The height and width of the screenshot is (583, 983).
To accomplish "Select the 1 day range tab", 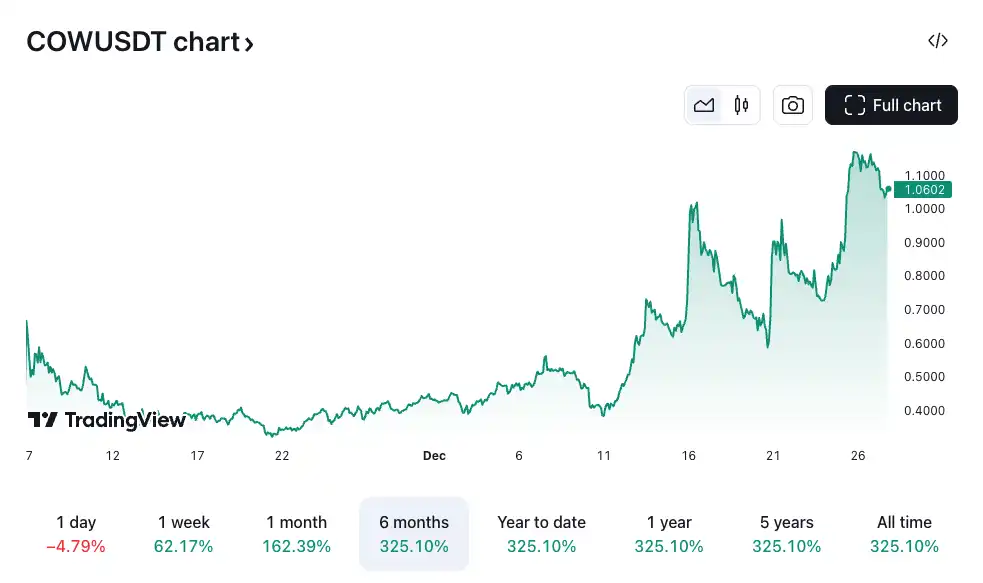I will [x=76, y=534].
